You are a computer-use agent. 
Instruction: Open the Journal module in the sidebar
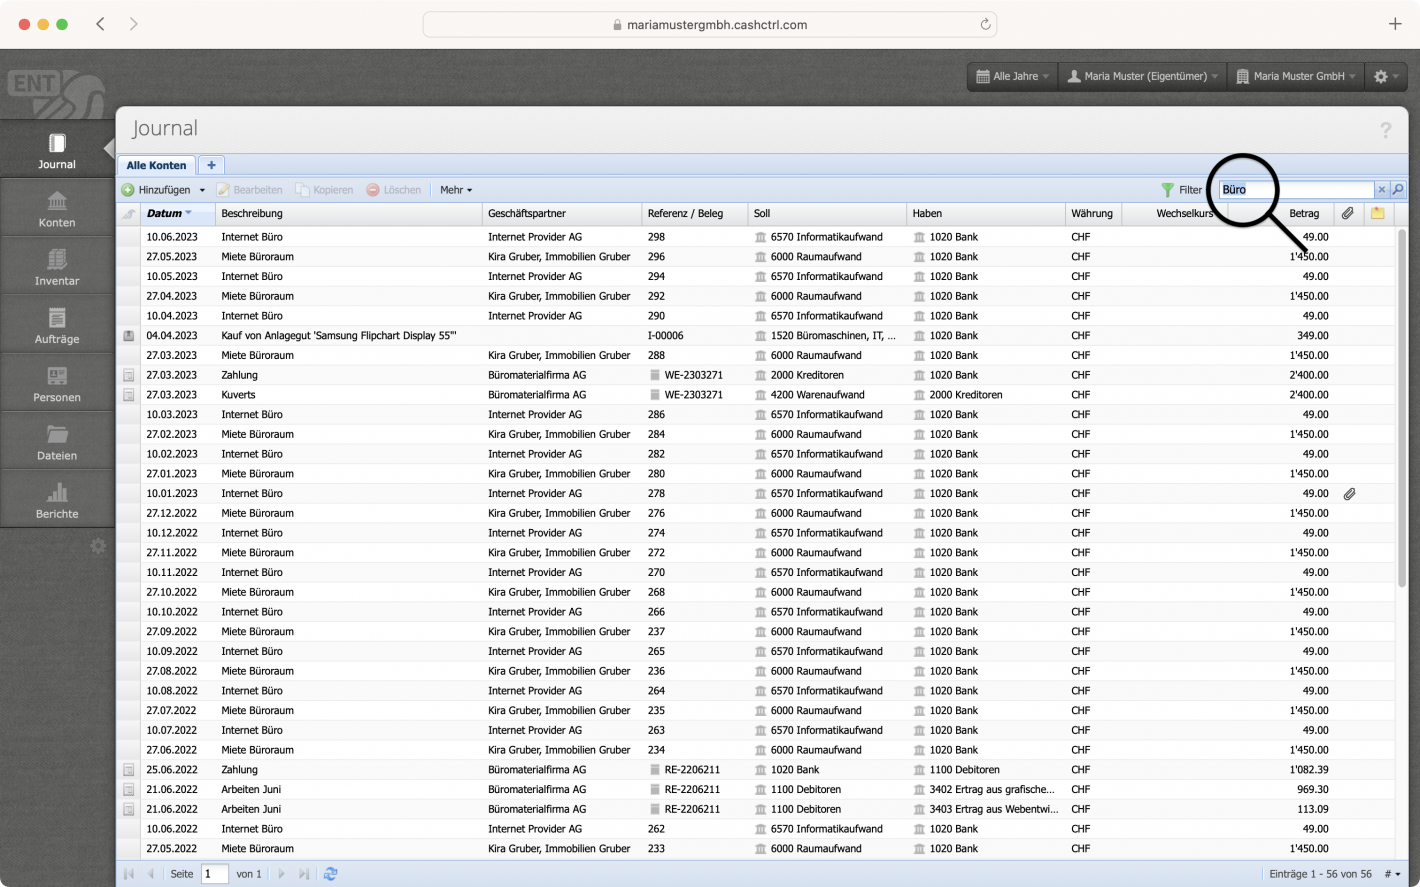56,149
